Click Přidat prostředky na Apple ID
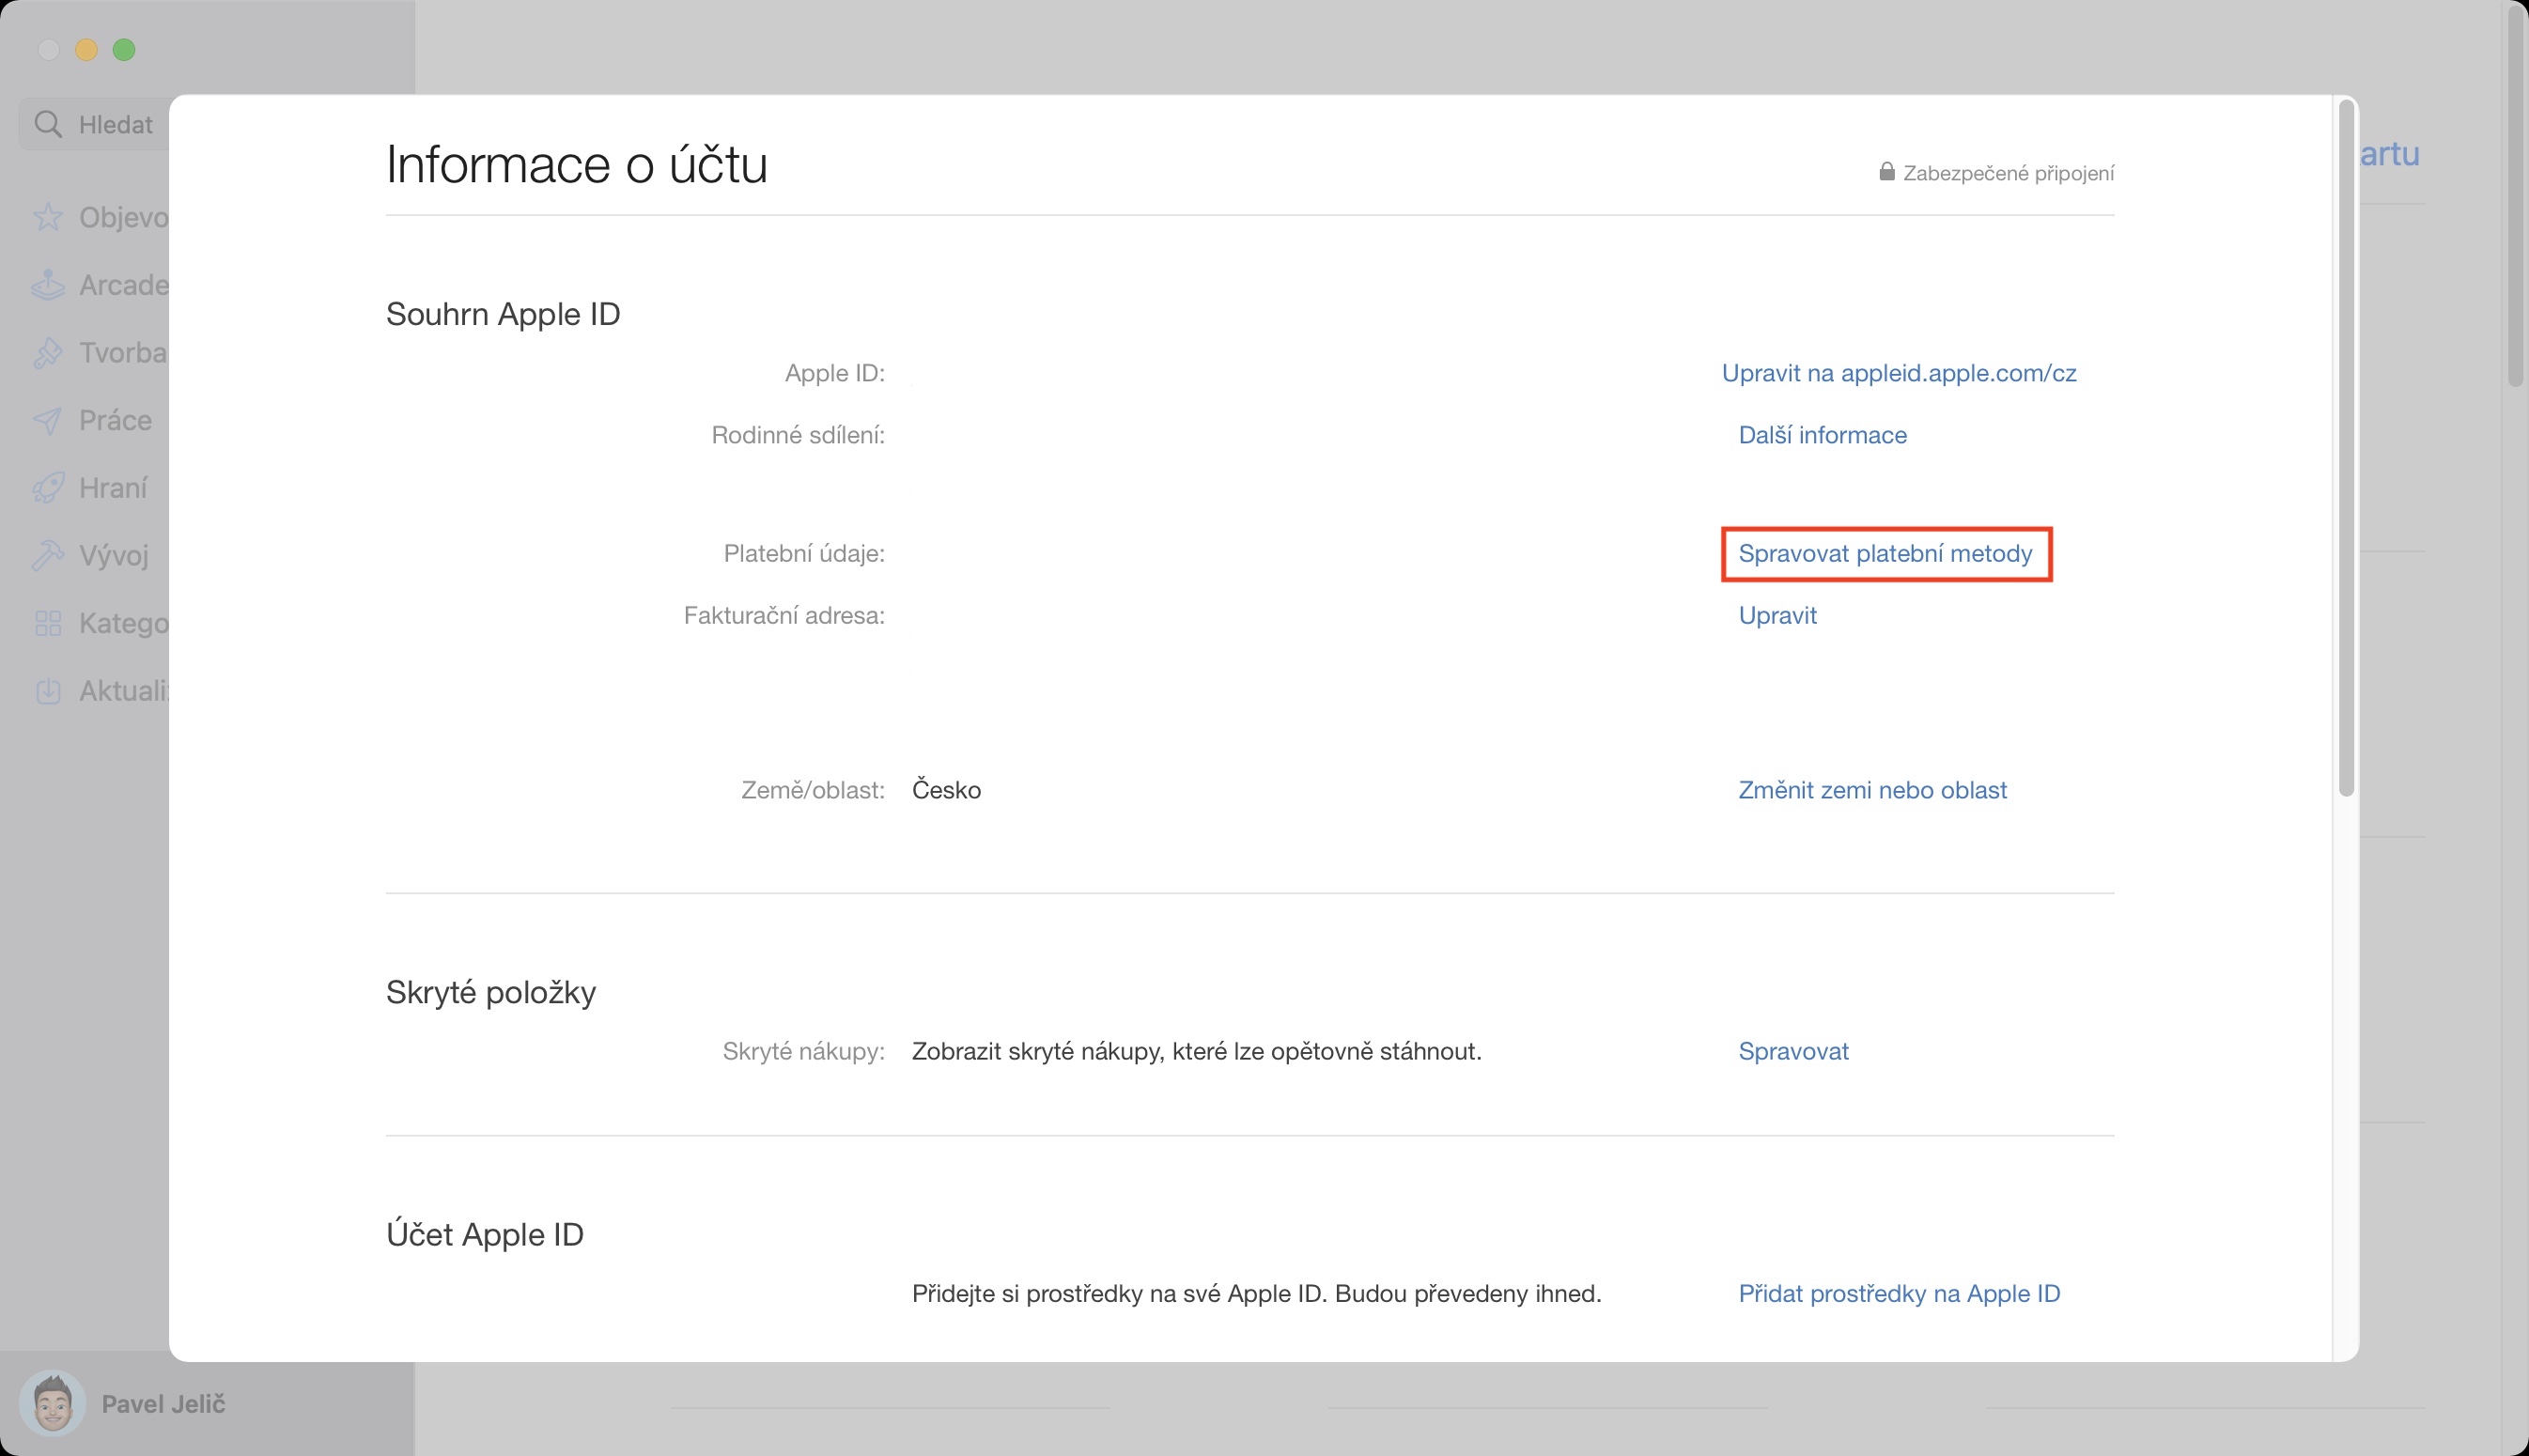 coord(1898,1293)
